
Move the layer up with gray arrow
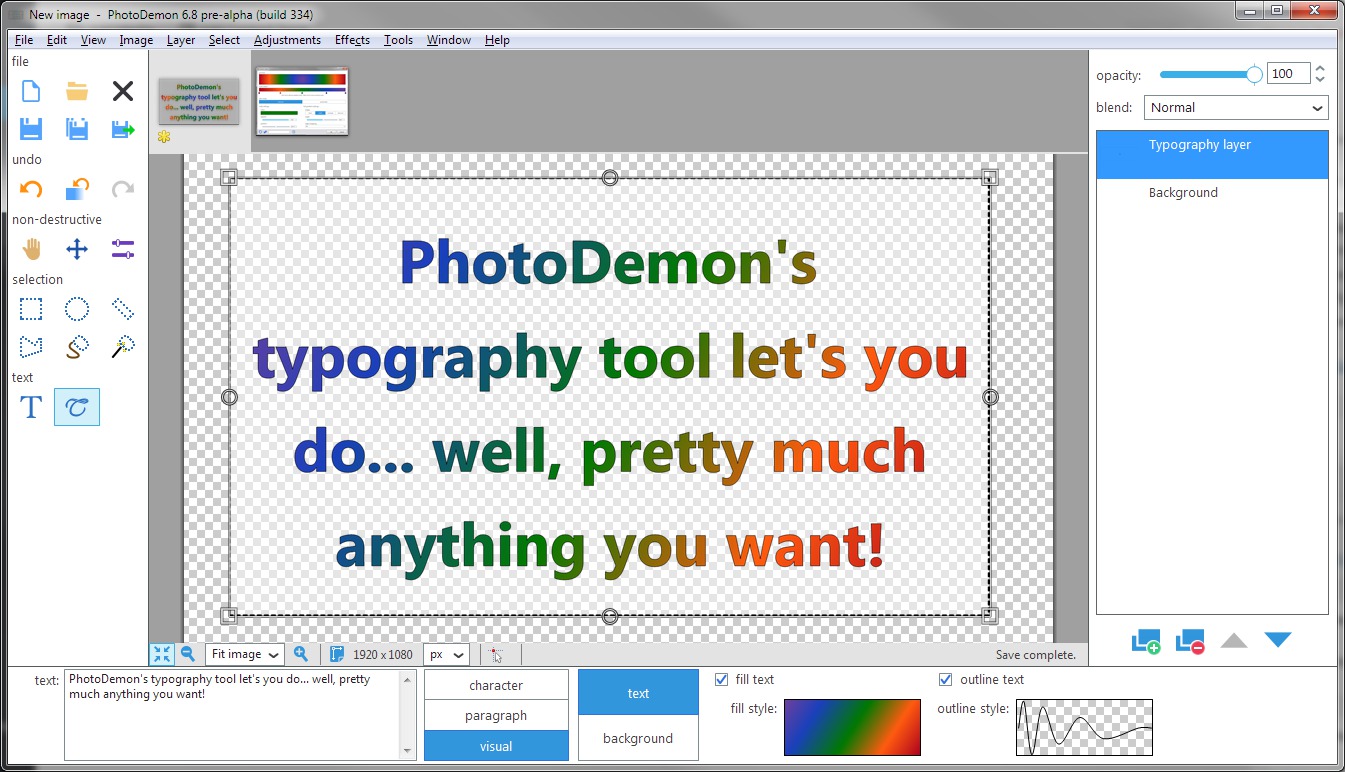tap(1234, 640)
